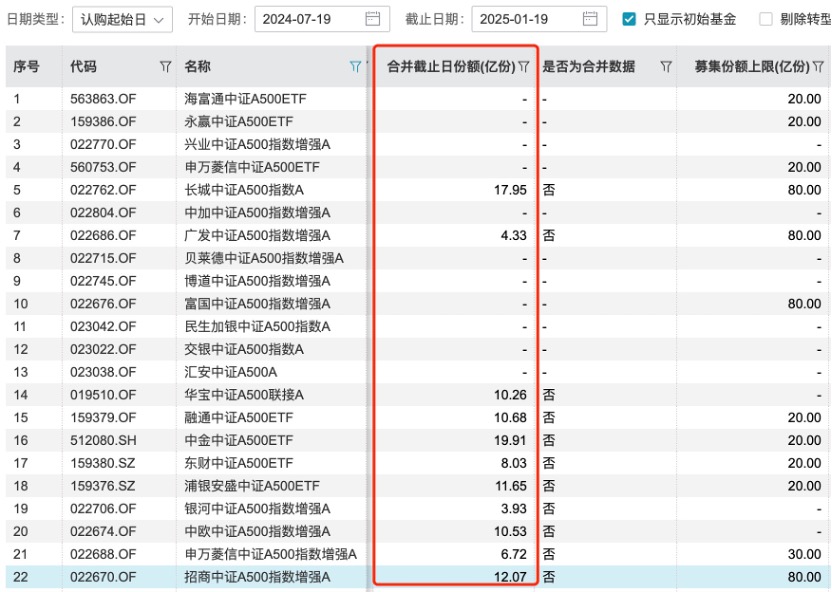The image size is (832, 592).
Task: Select row 交银中证A500指数A
Action: tap(418, 350)
